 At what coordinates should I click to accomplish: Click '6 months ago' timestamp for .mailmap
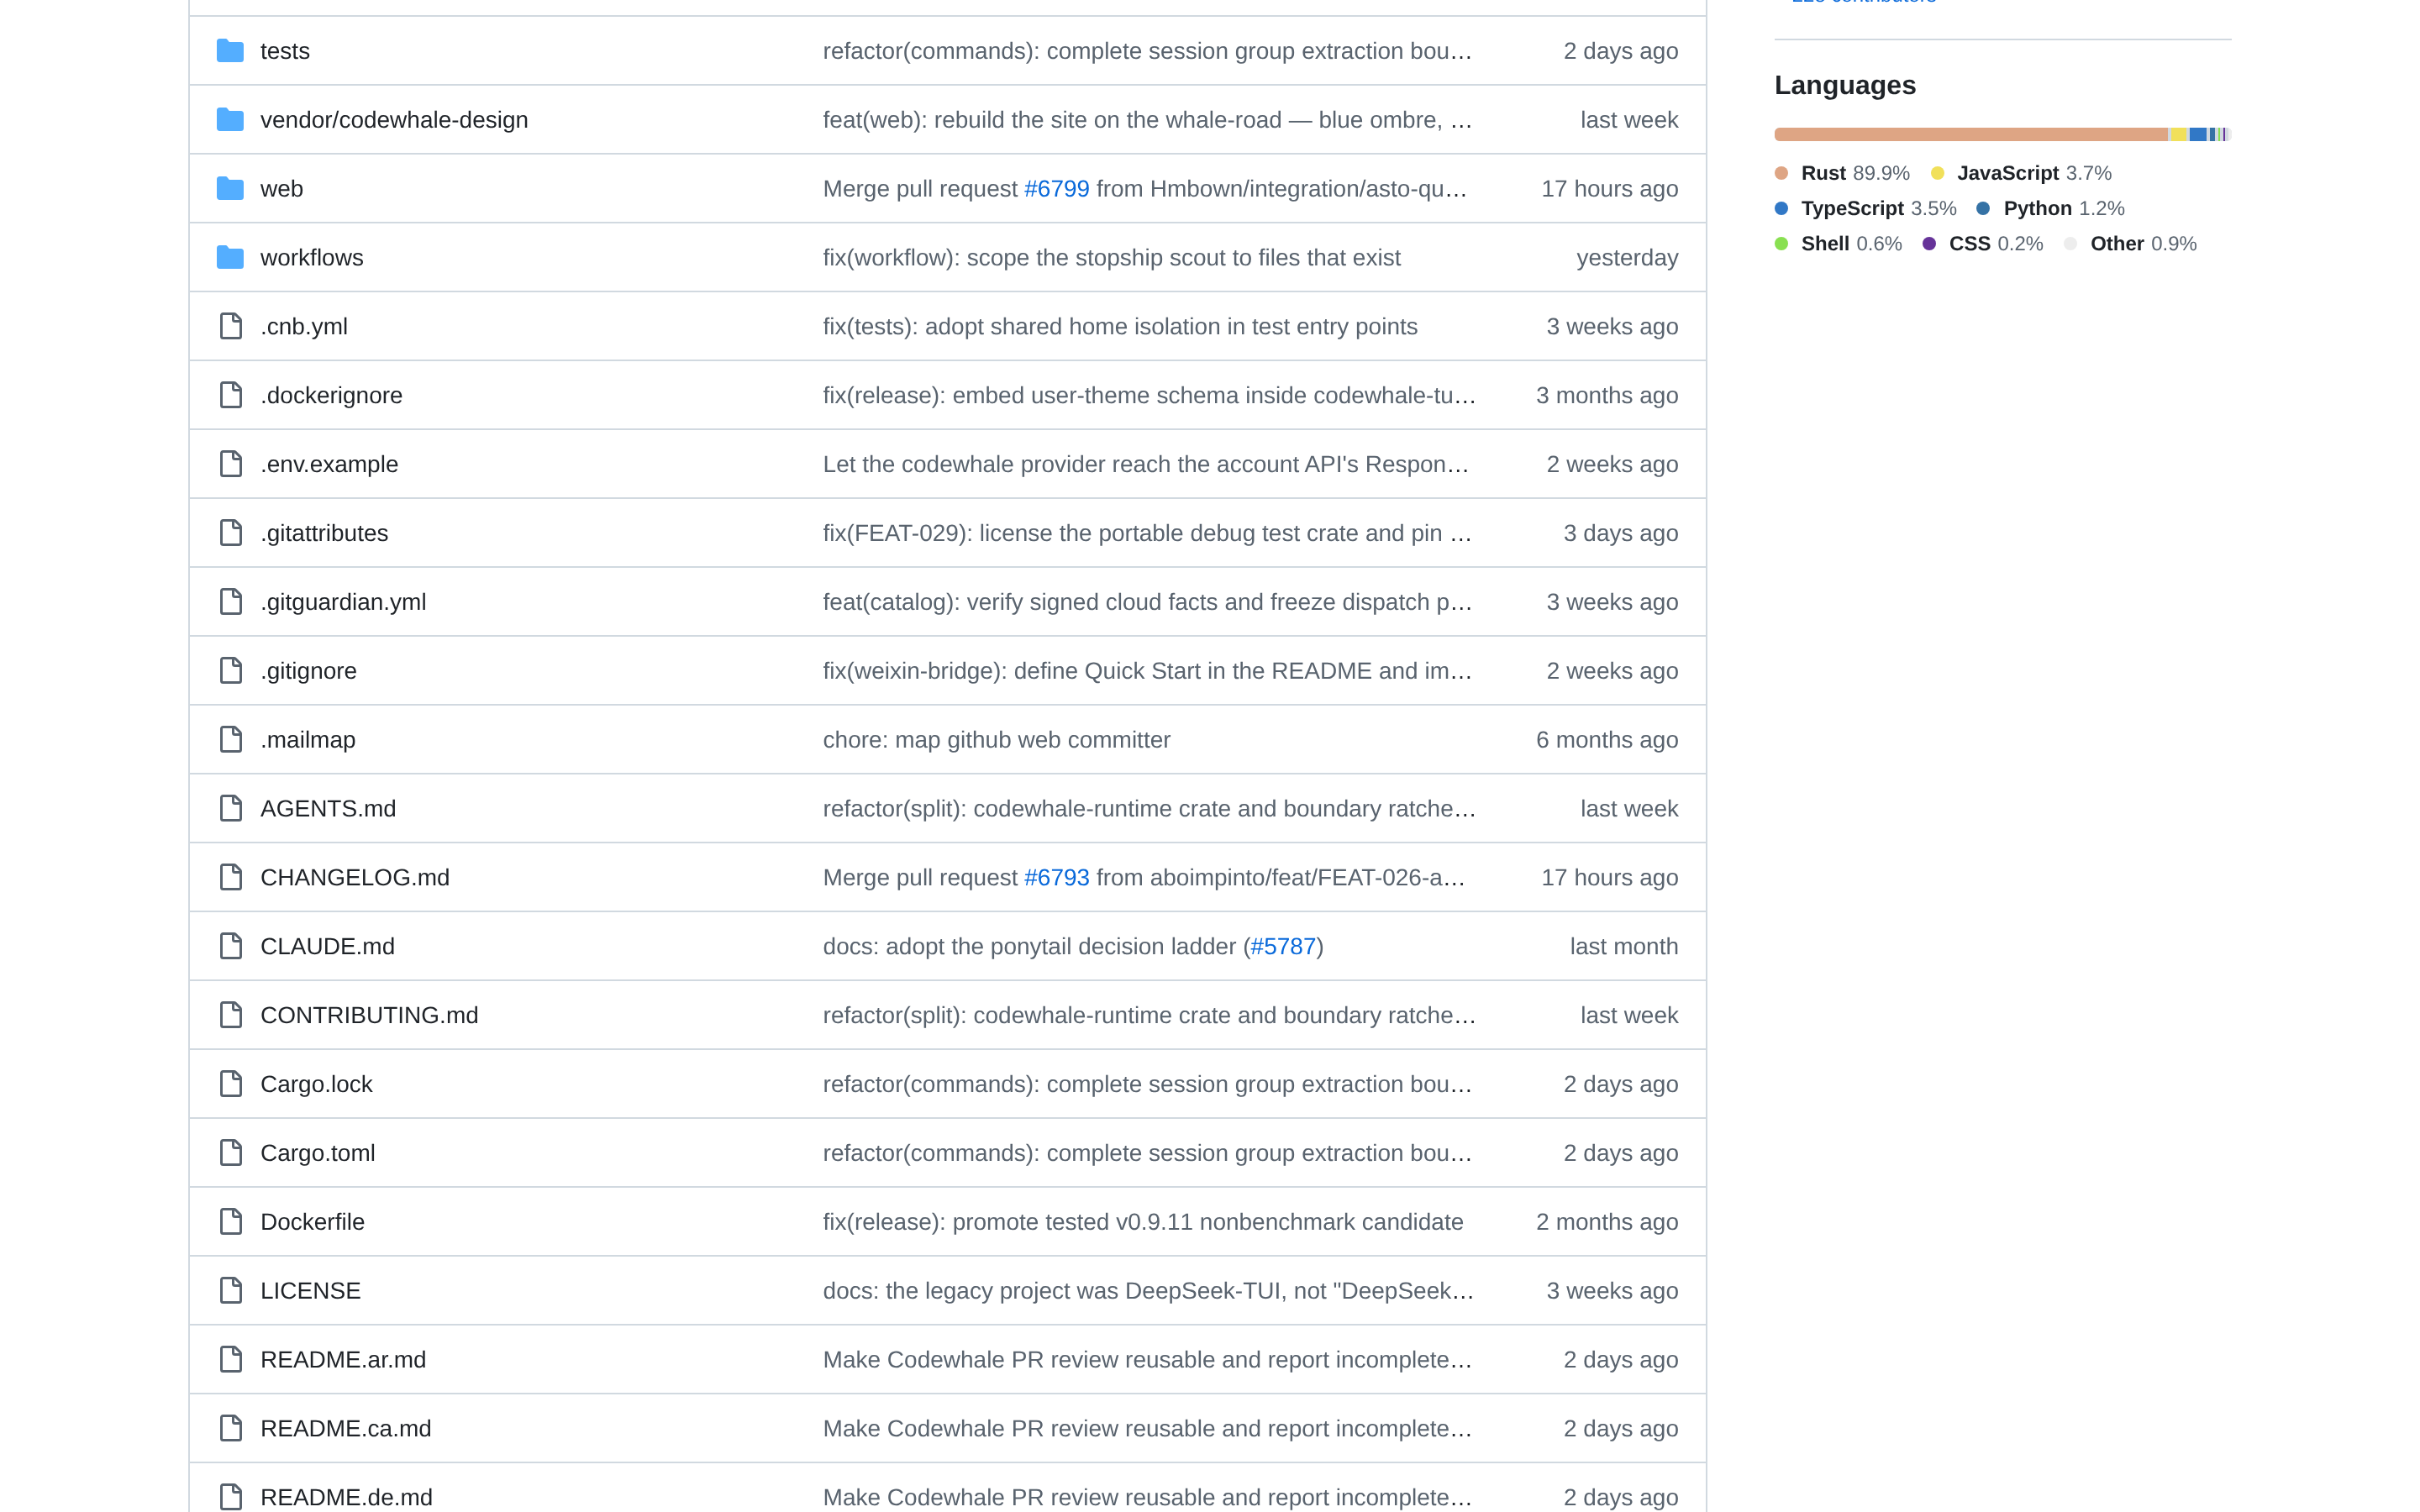(x=1606, y=740)
